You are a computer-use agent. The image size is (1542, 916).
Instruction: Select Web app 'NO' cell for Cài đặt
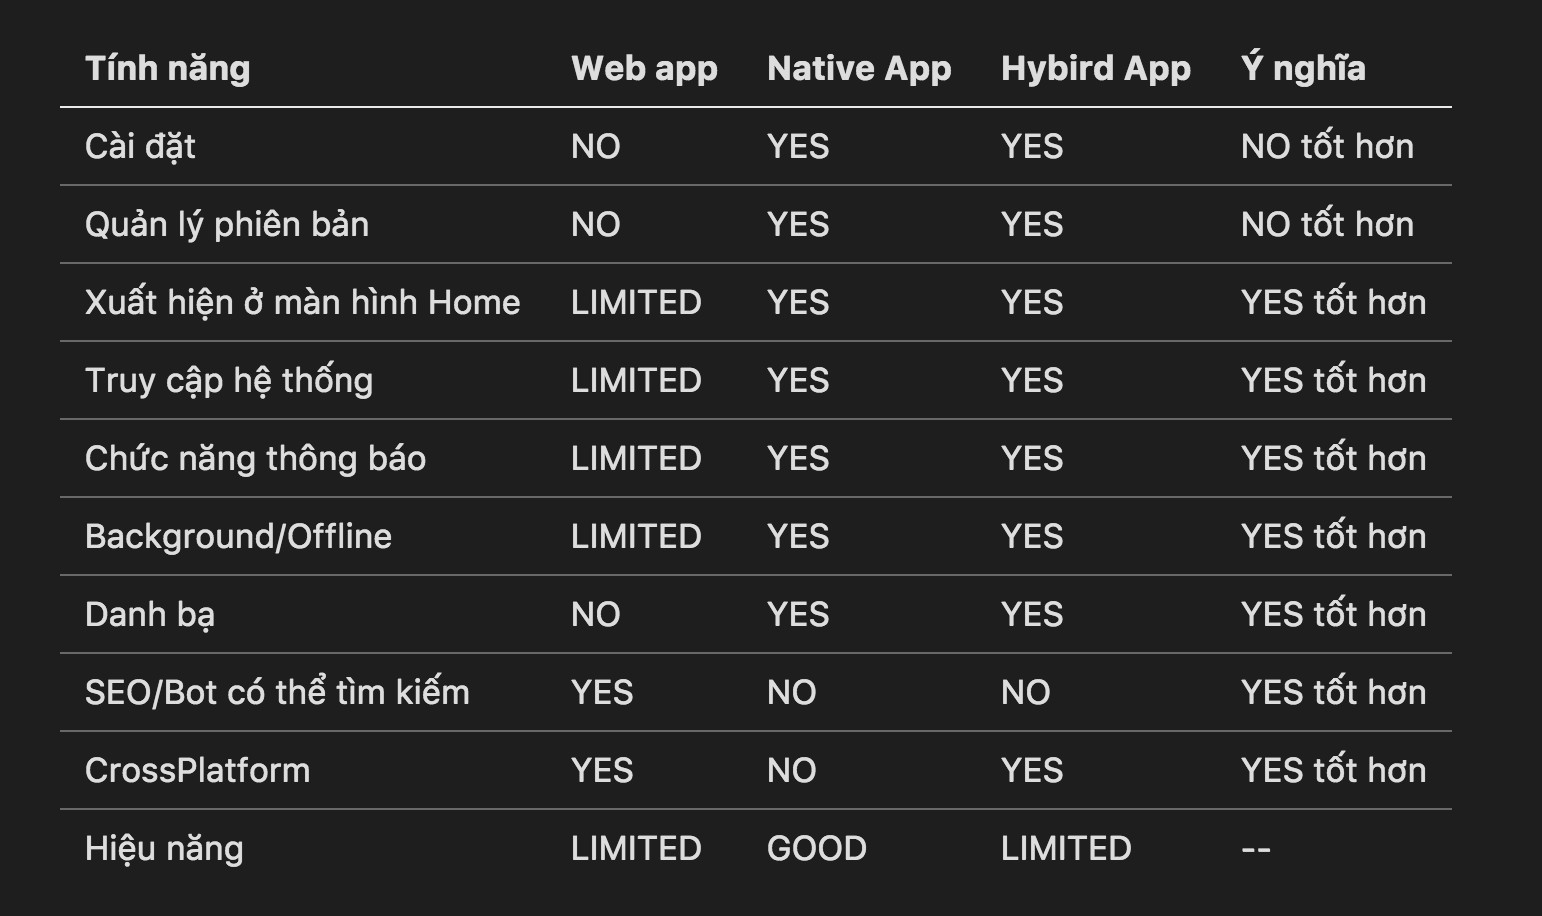coord(595,146)
